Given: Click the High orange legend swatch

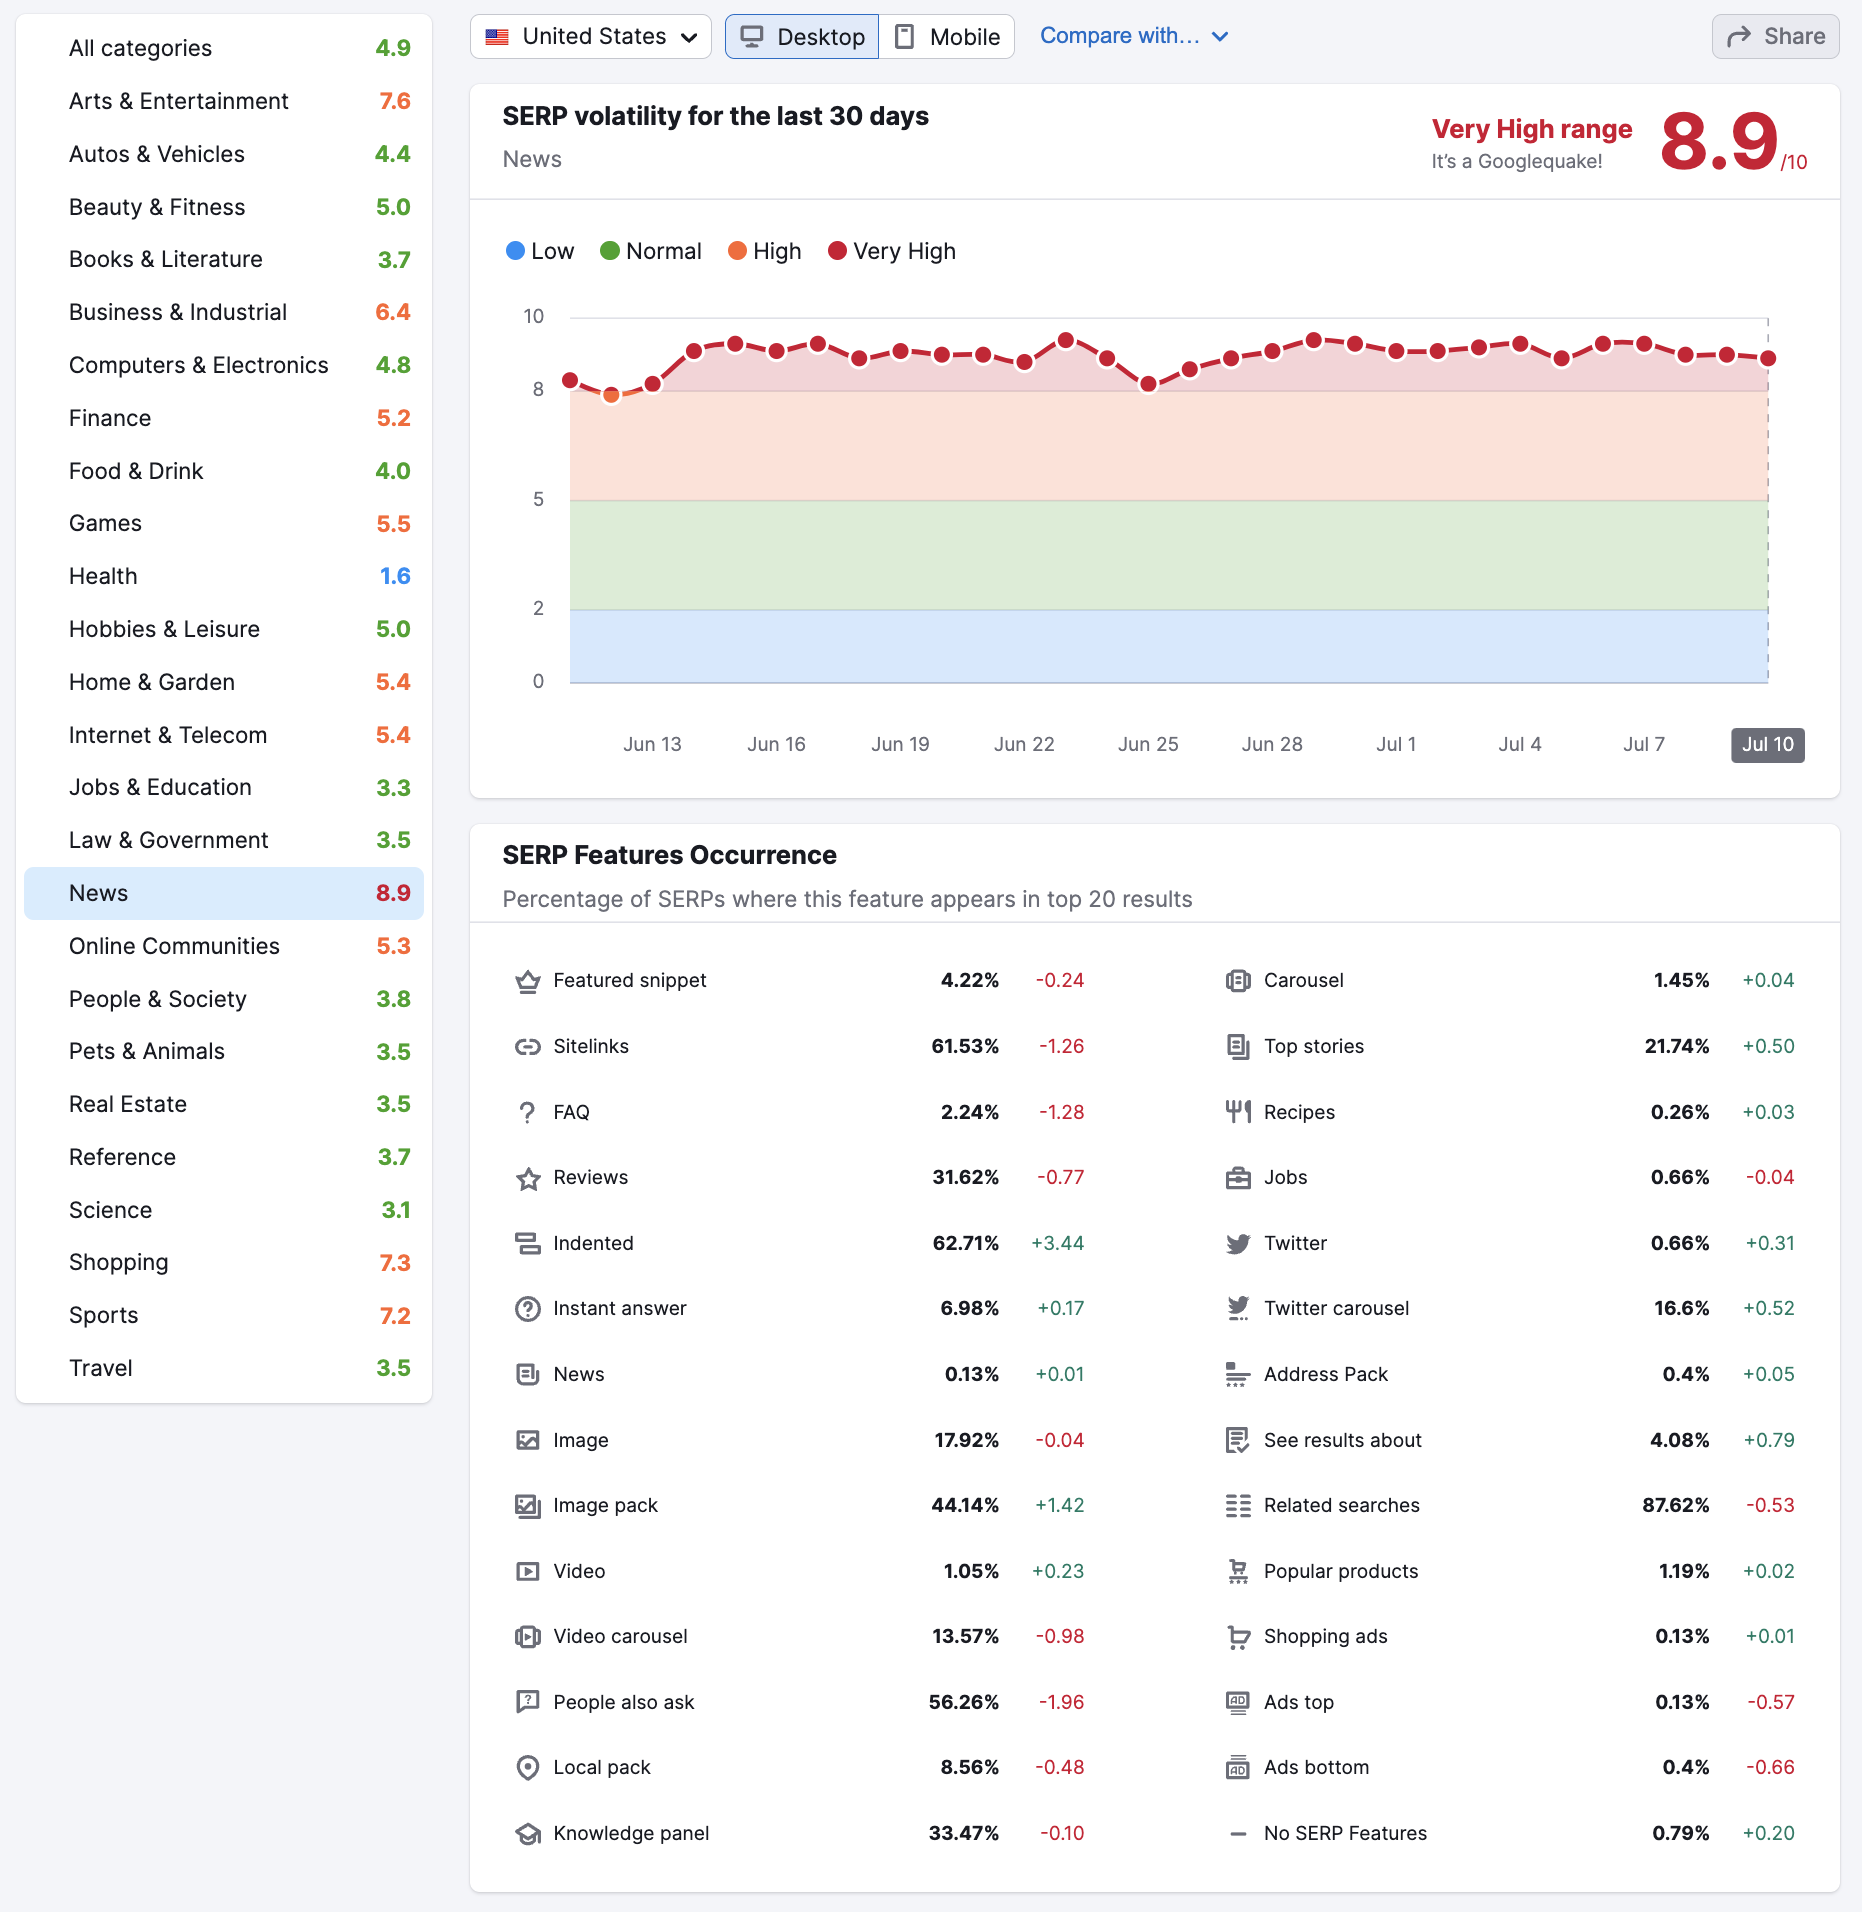Looking at the screenshot, I should click(x=737, y=251).
